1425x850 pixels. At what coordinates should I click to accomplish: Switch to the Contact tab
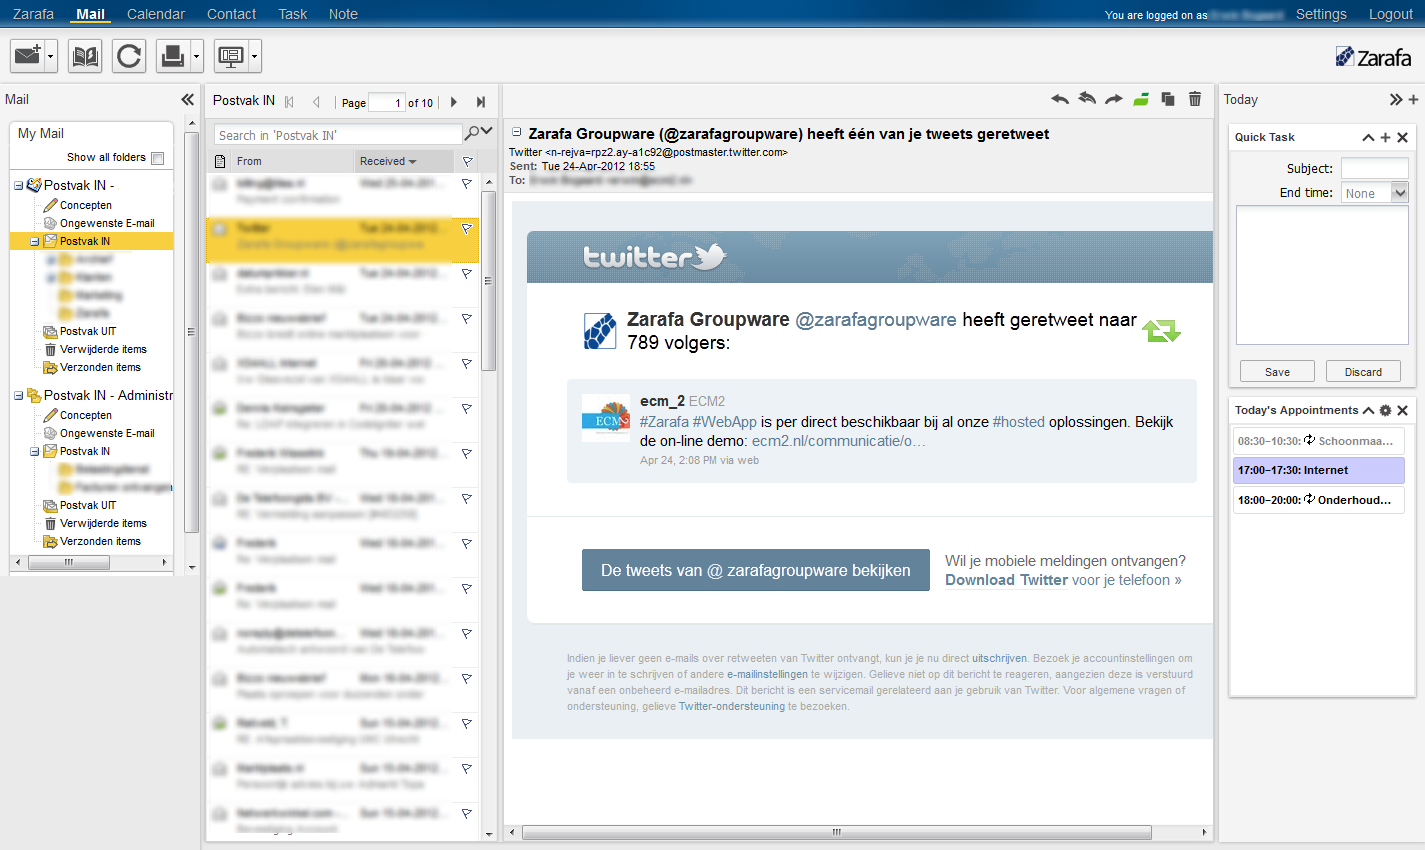pos(231,14)
